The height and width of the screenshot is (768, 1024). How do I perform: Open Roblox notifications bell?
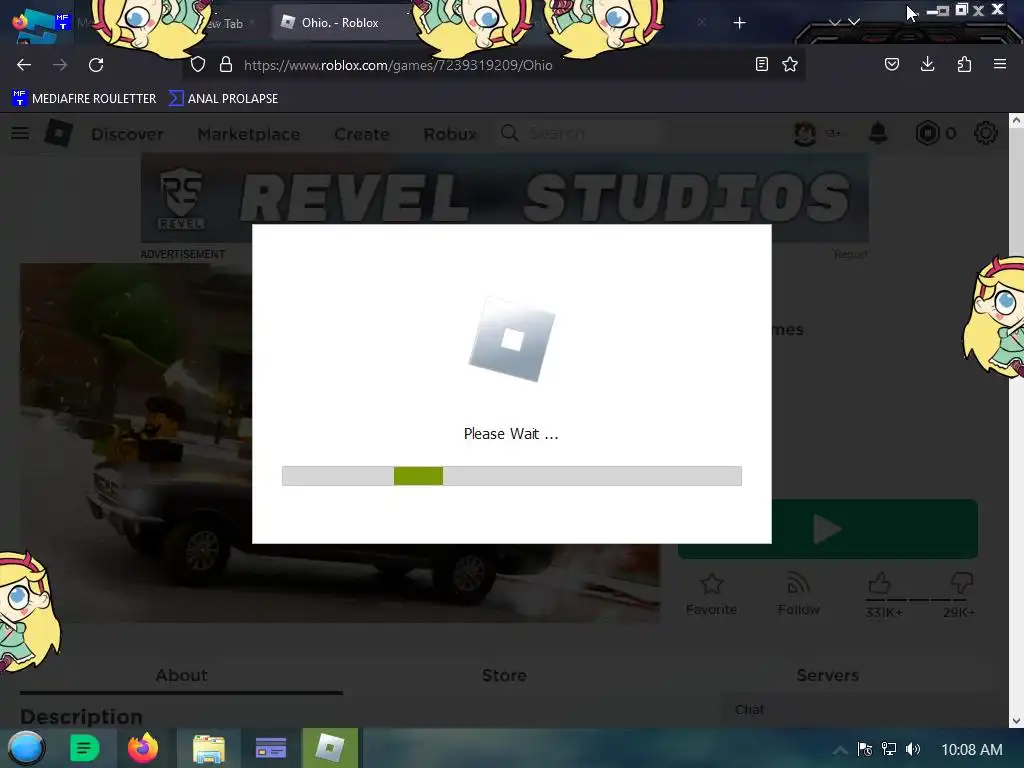[x=878, y=133]
